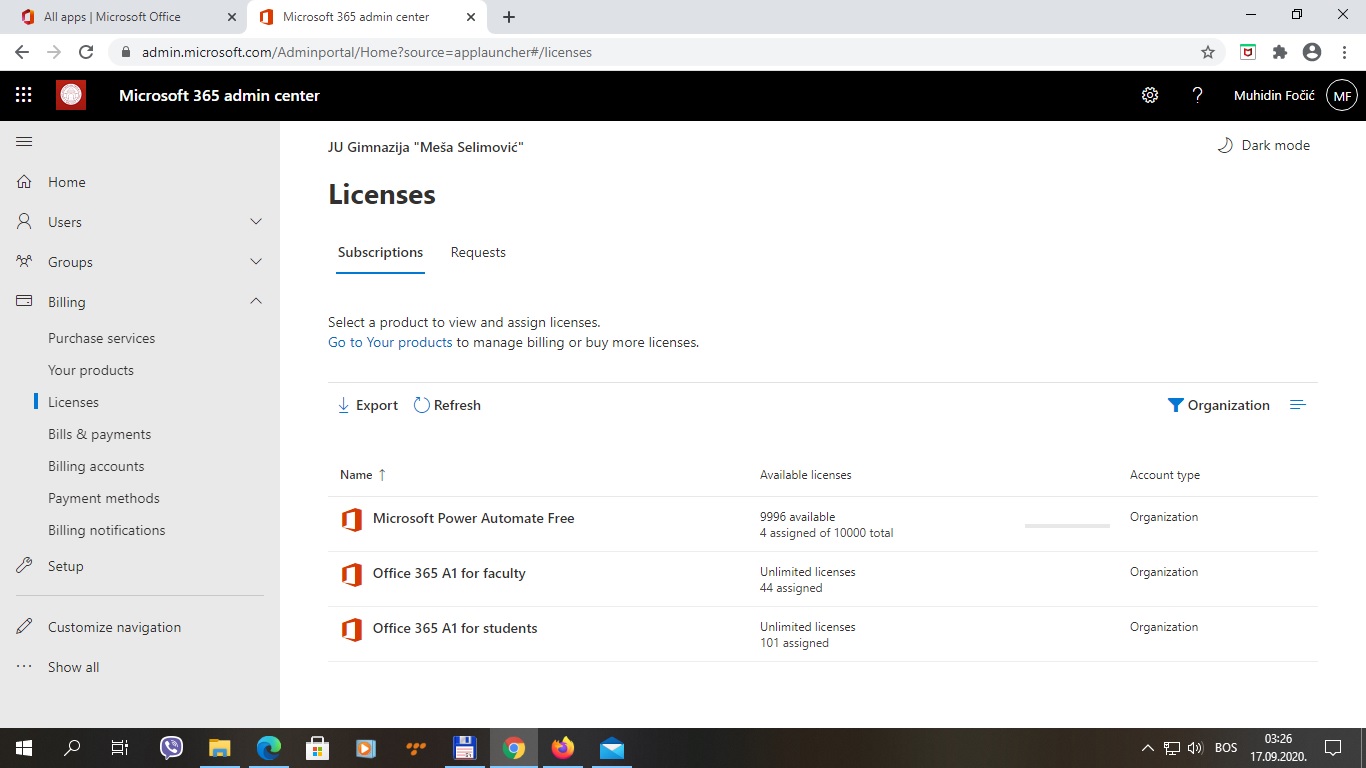
Task: Open the Help question mark icon
Action: coord(1198,96)
